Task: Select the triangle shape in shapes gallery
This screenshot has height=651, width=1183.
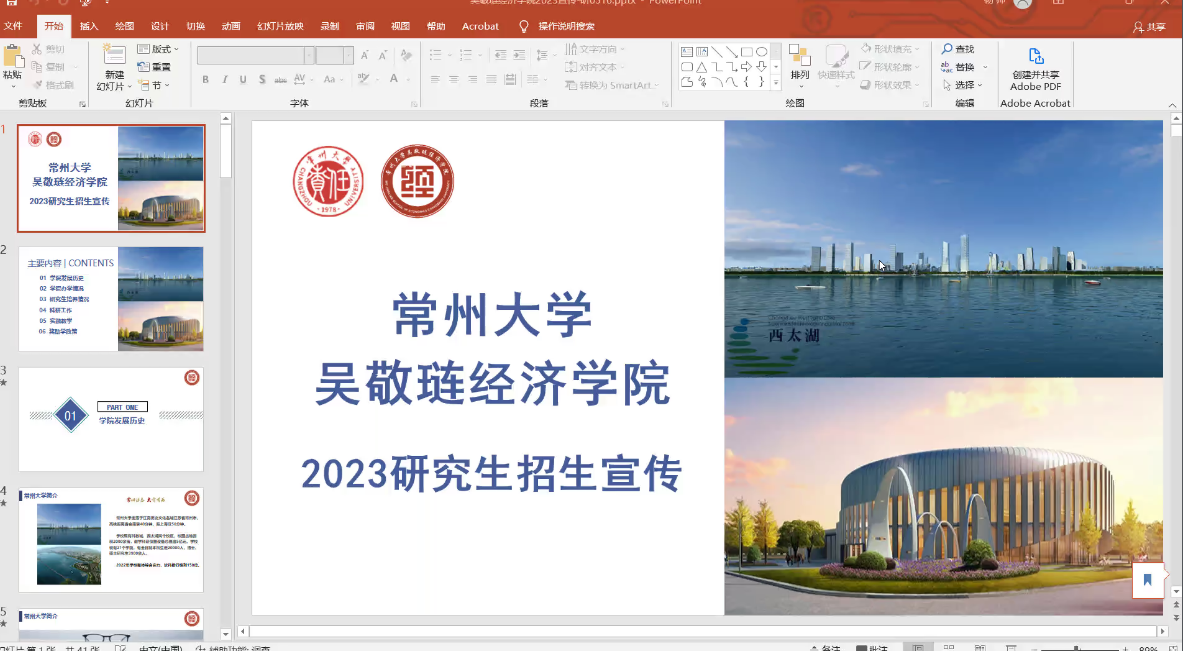Action: (x=702, y=67)
